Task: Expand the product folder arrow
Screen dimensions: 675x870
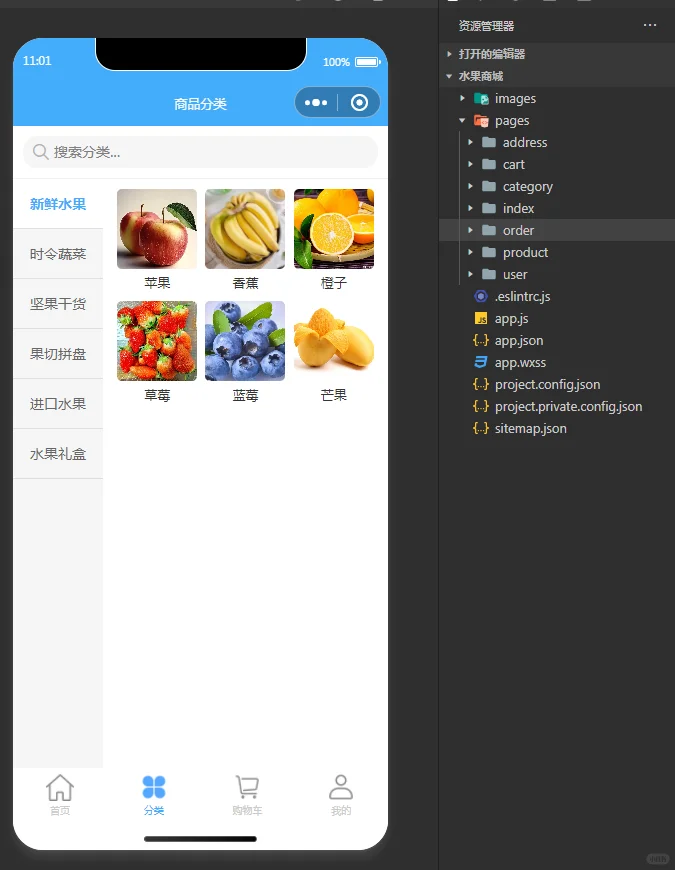Action: [470, 252]
